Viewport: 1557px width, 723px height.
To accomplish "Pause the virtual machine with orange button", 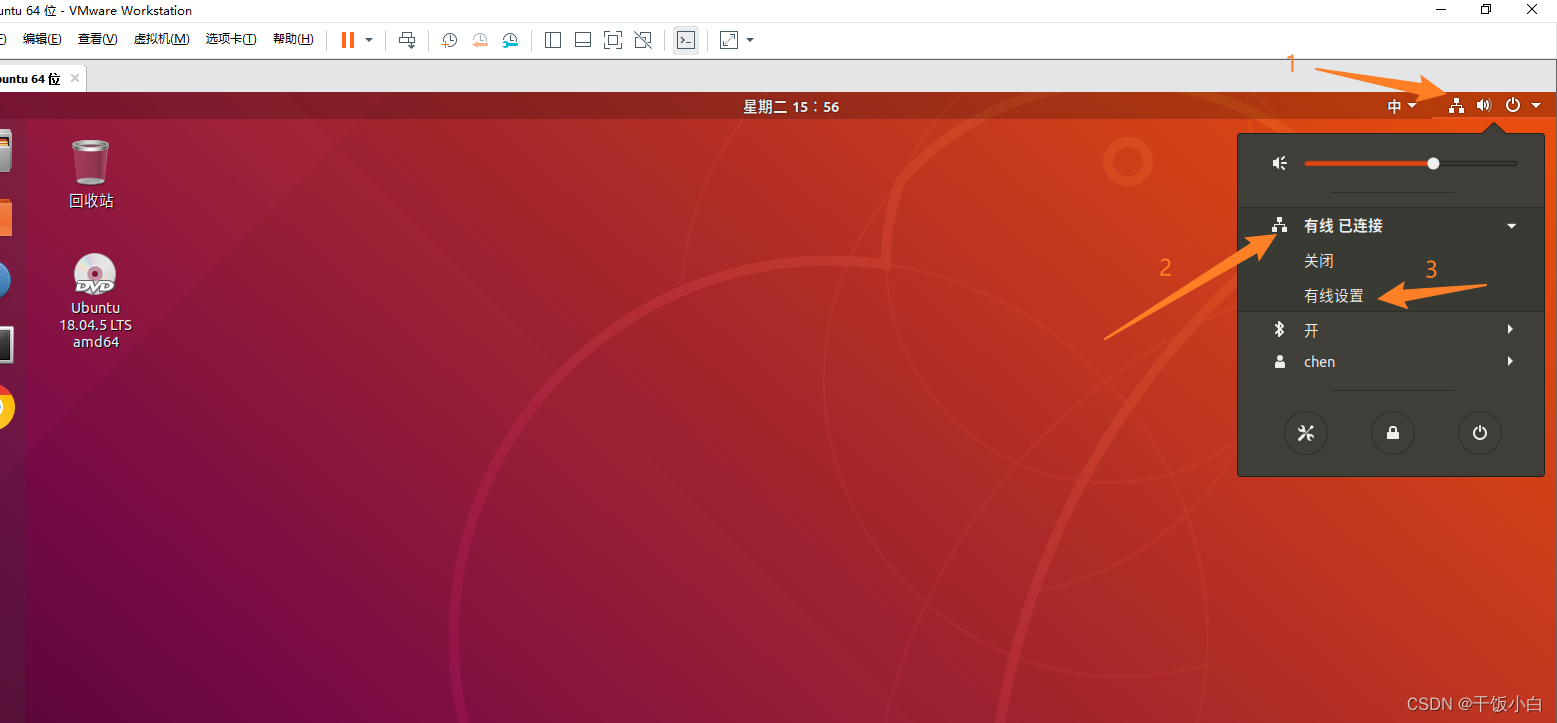I will click(x=348, y=40).
